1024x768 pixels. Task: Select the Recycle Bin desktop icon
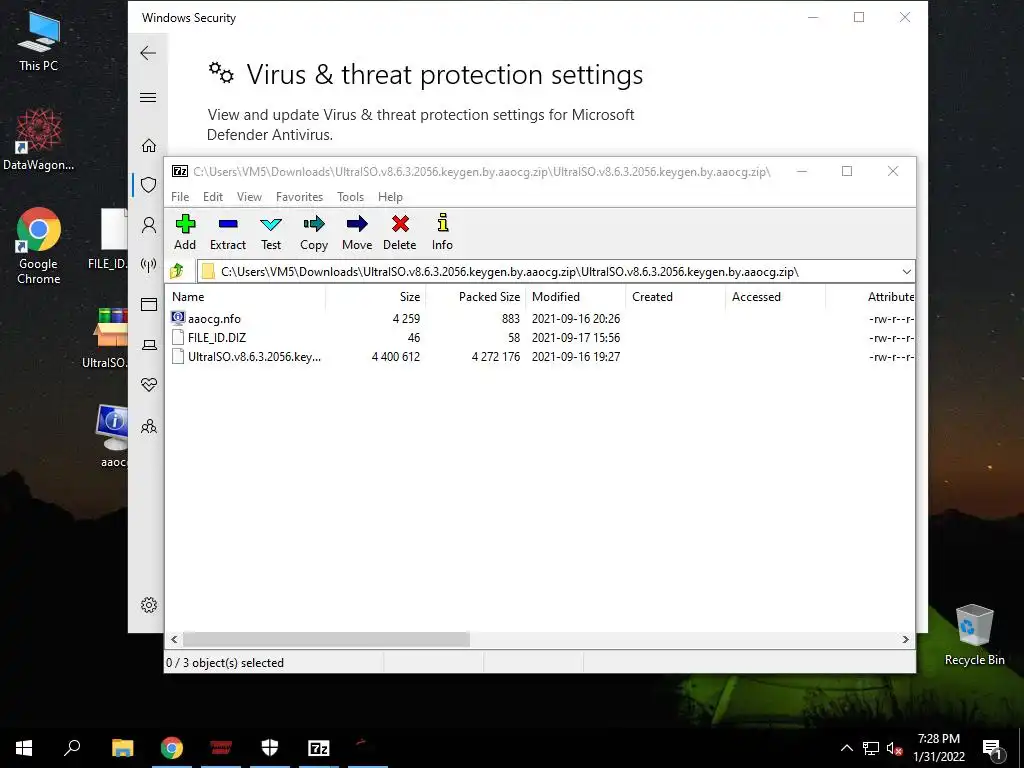pos(974,635)
